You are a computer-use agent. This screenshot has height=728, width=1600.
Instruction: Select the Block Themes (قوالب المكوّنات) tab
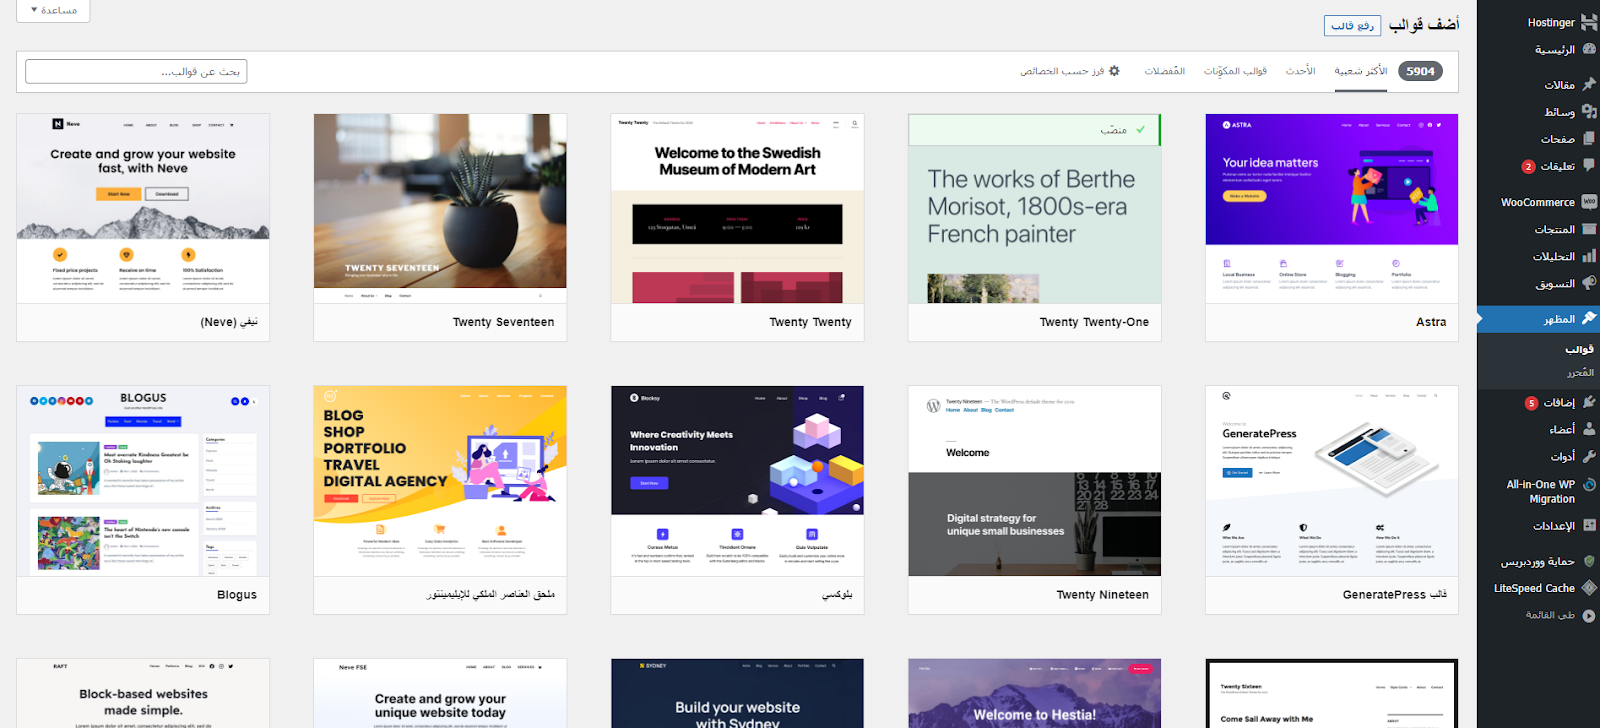coord(1235,71)
